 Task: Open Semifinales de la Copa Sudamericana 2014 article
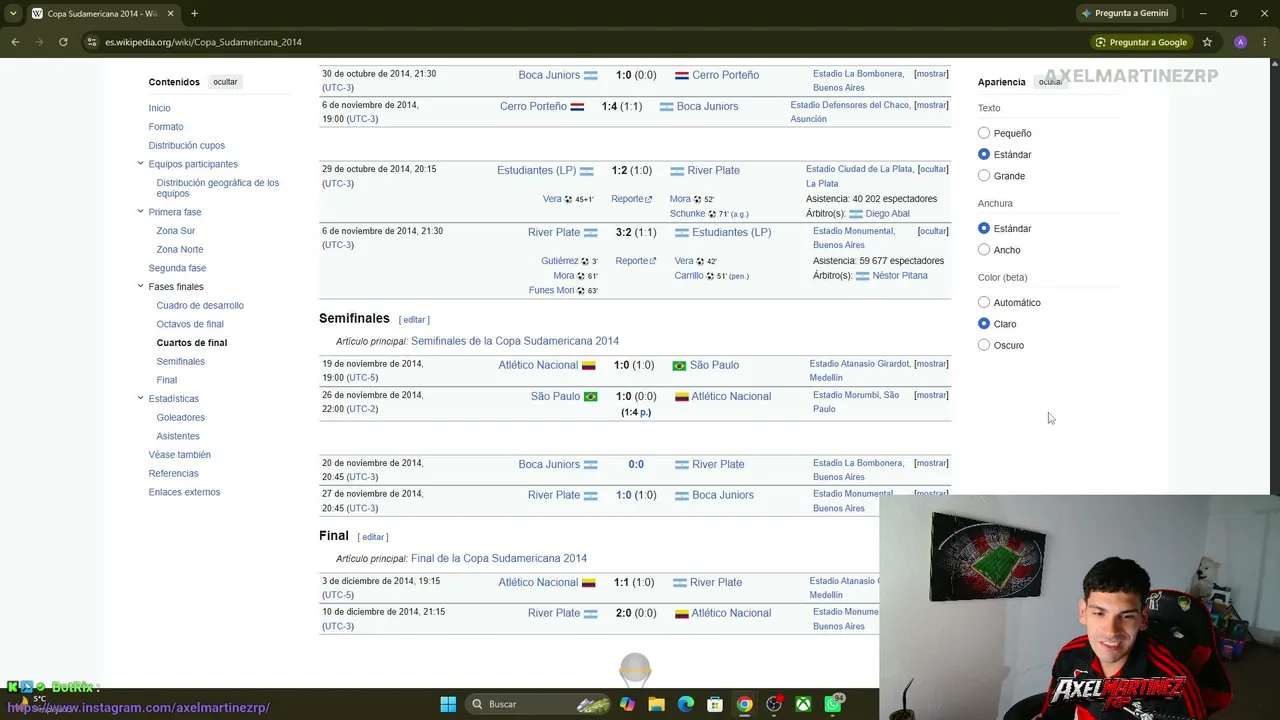coord(515,341)
